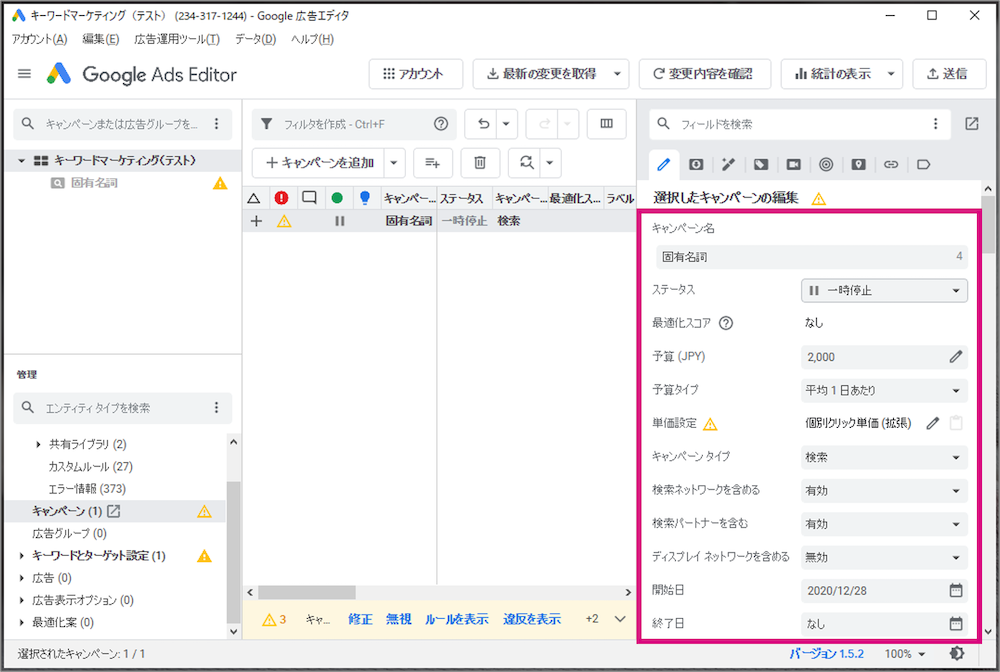Open the dropdown arrow beside the find and replace icon
The height and width of the screenshot is (672, 1000).
tap(550, 163)
